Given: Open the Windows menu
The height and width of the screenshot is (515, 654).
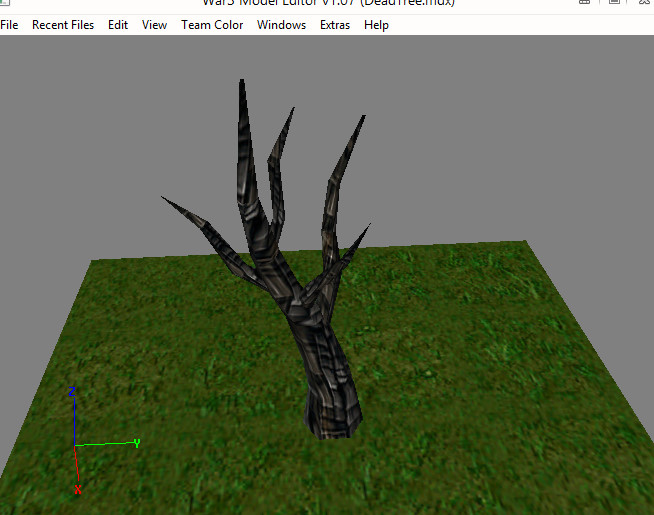Looking at the screenshot, I should 282,25.
